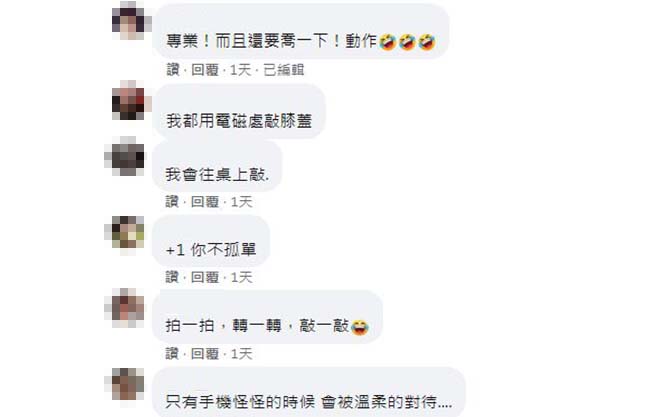Viewport: 650px width, 417px height.
Task: Reply to the +1 你不孤單 comment
Action: (x=205, y=277)
